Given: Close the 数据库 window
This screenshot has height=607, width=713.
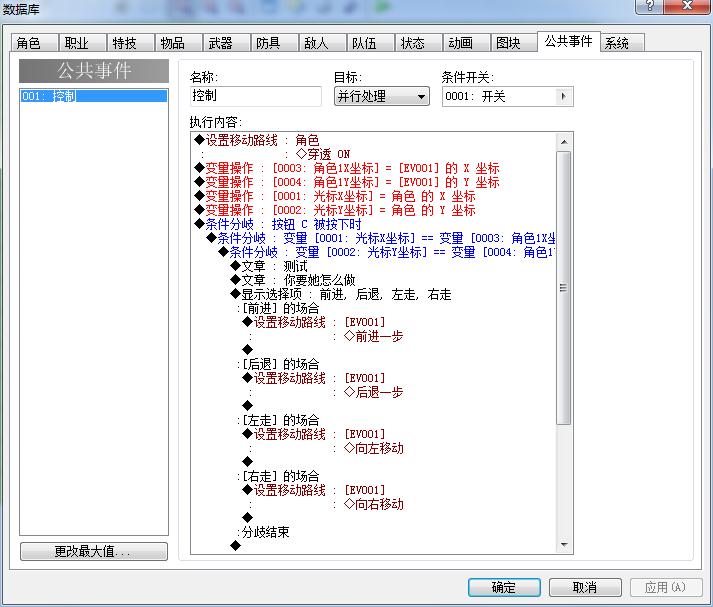Looking at the screenshot, I should [x=688, y=6].
